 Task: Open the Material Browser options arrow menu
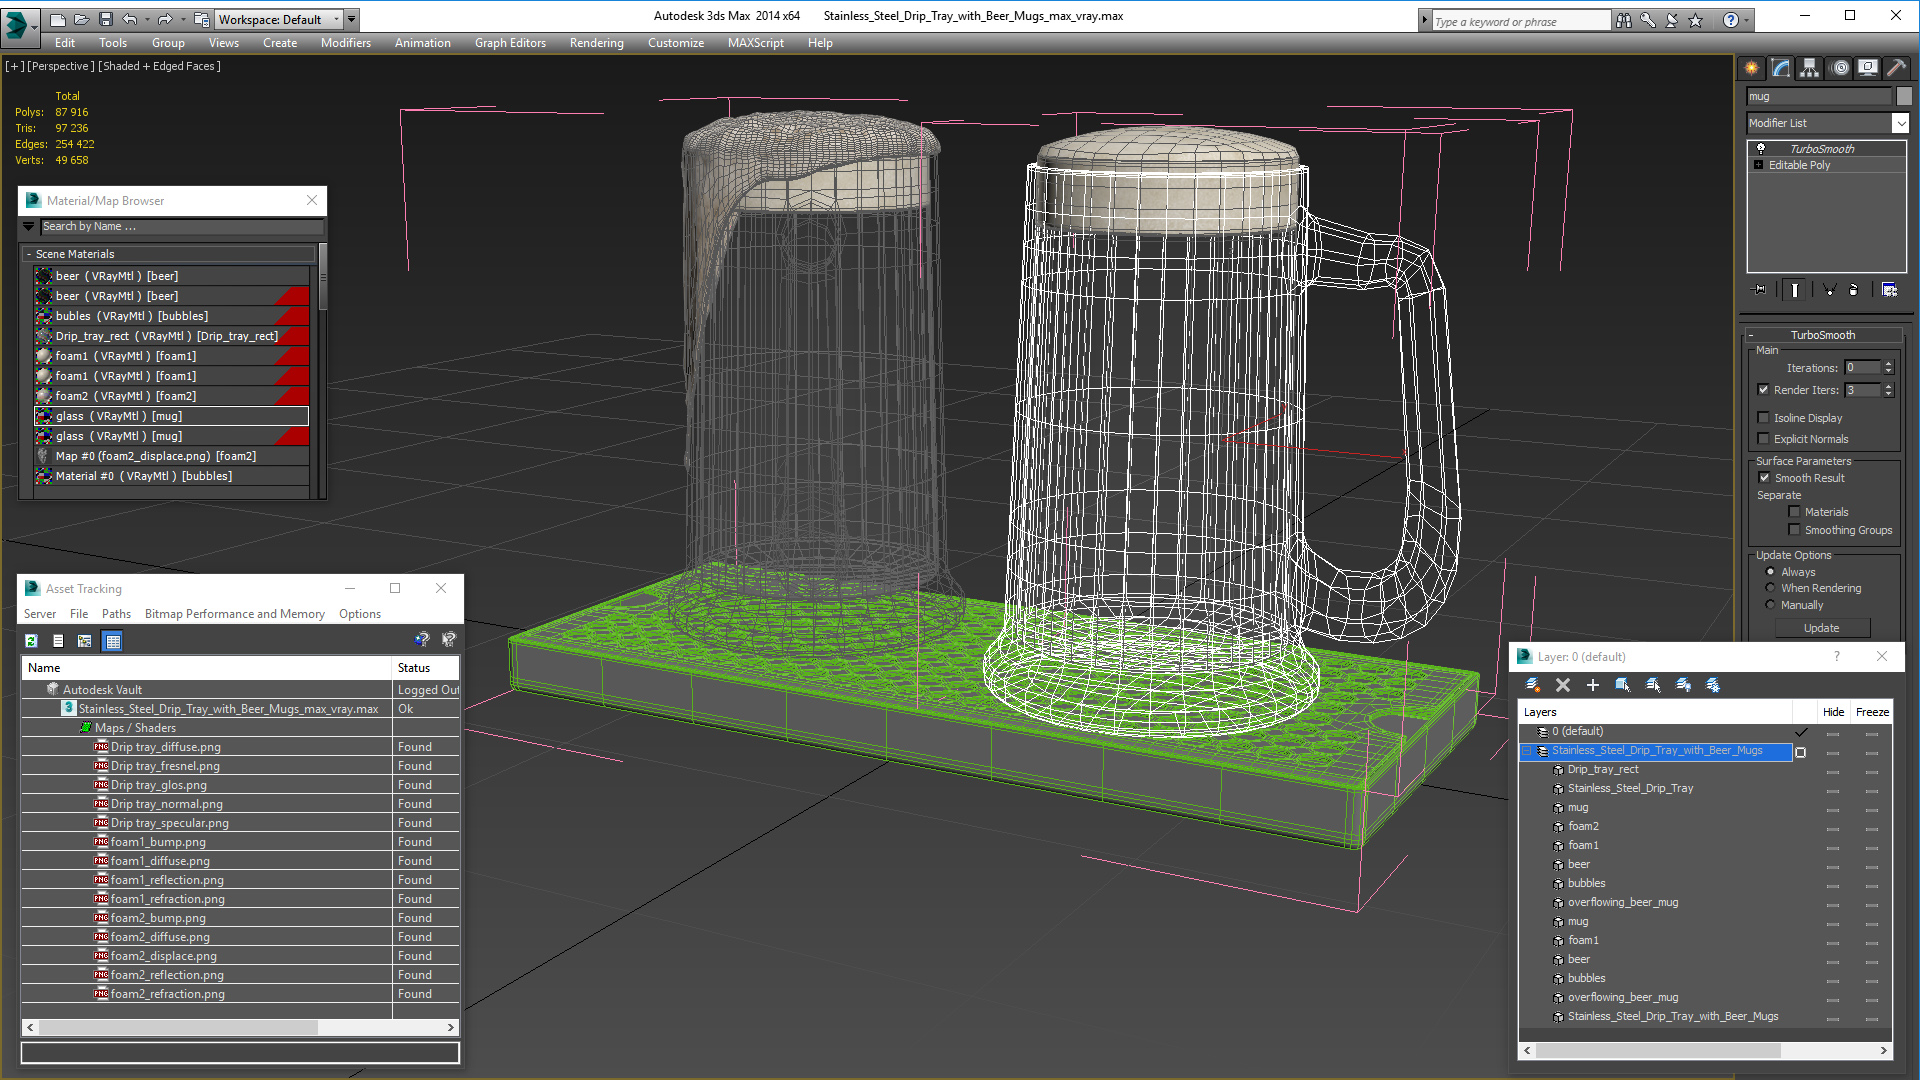[29, 227]
